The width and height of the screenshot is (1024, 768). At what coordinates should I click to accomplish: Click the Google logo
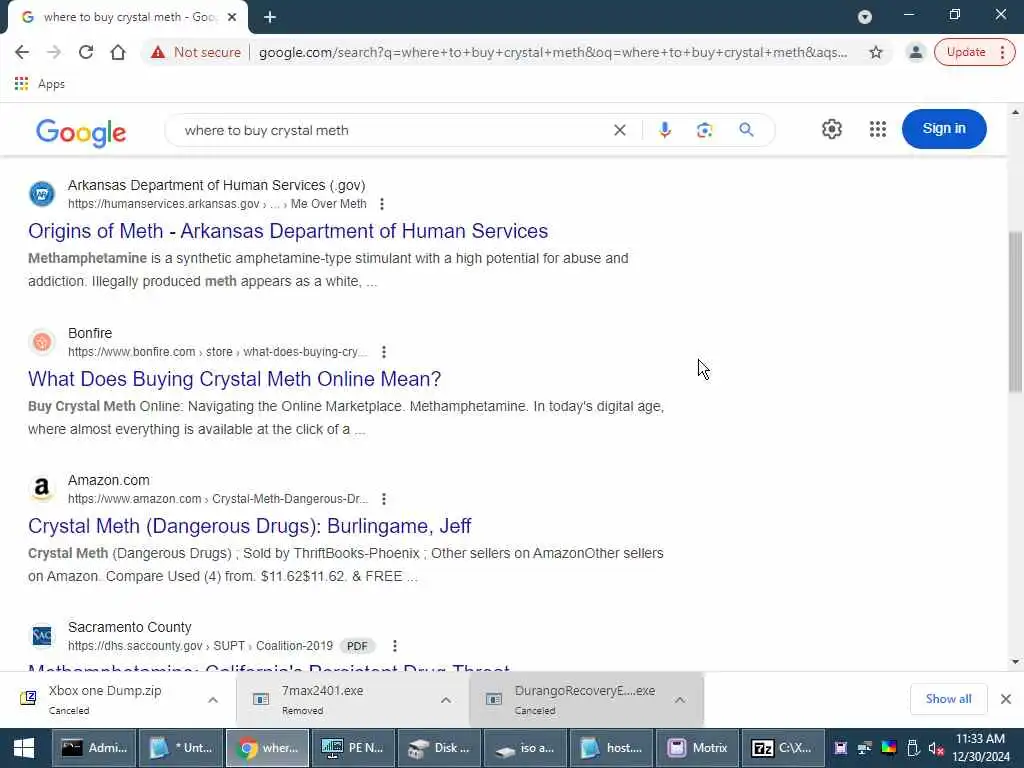[x=81, y=132]
